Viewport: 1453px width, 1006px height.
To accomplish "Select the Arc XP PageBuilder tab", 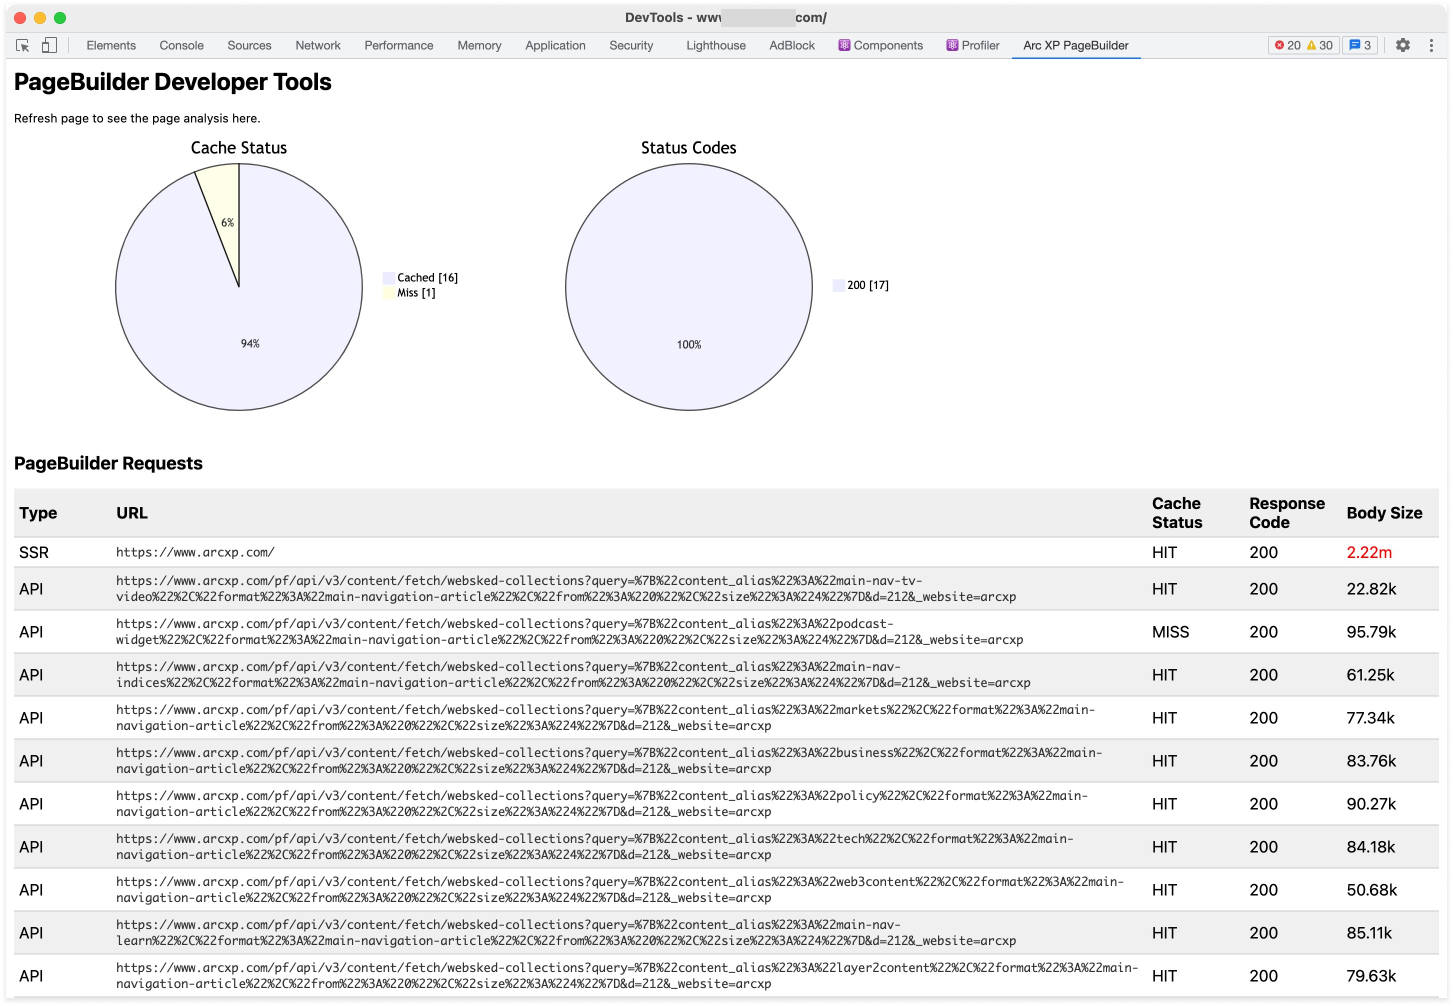I will [x=1076, y=46].
